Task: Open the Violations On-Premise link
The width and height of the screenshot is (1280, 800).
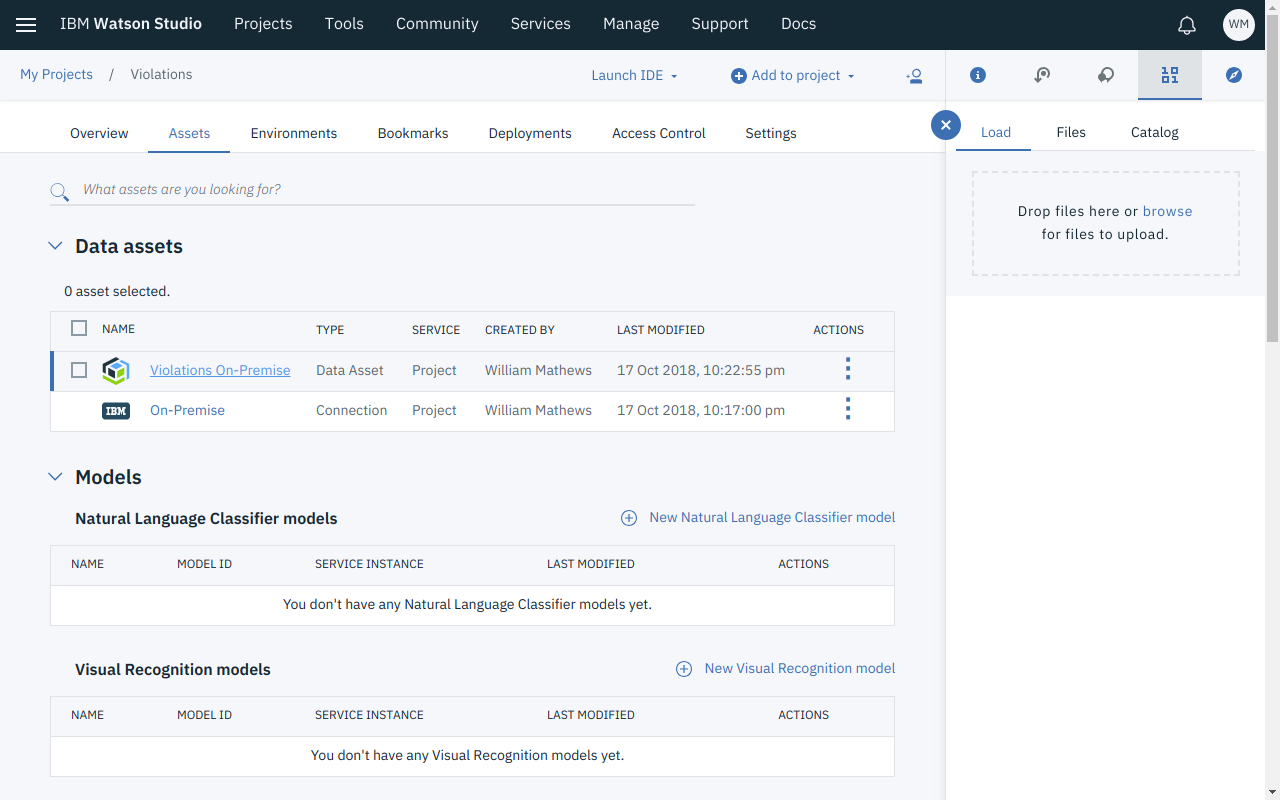Action: point(220,370)
